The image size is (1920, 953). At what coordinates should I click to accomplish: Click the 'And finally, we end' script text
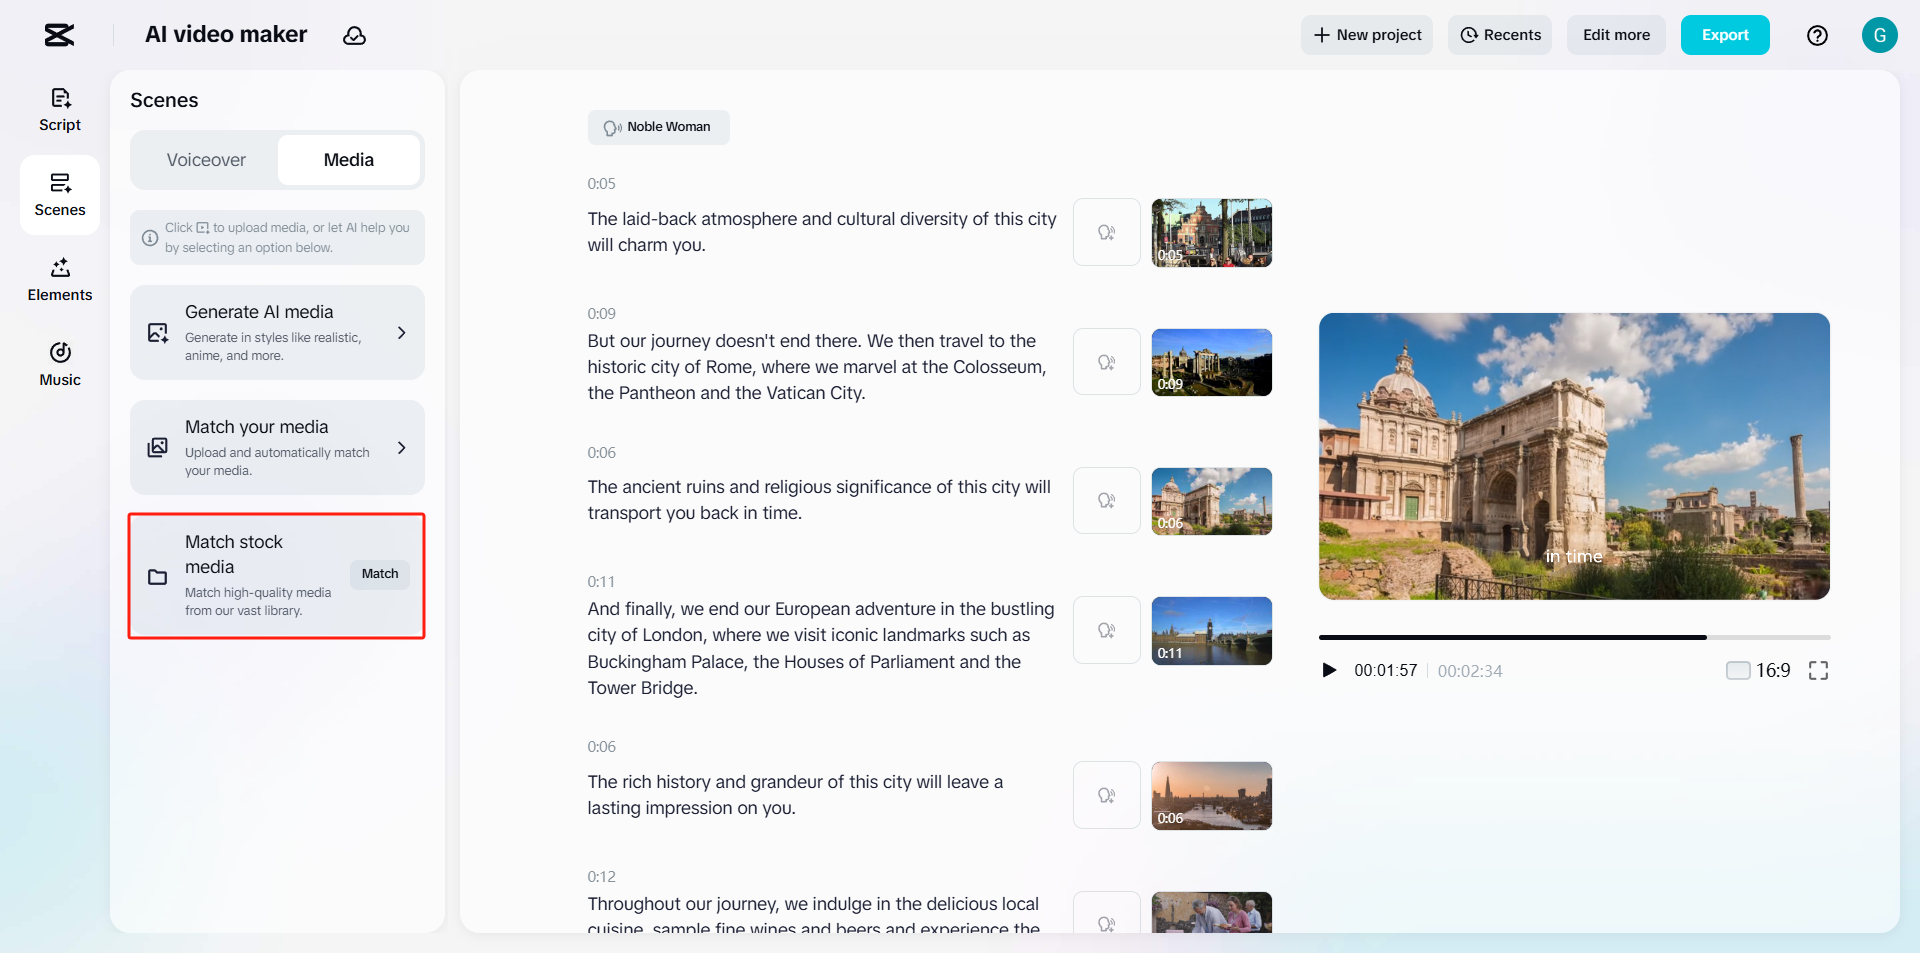tap(821, 648)
